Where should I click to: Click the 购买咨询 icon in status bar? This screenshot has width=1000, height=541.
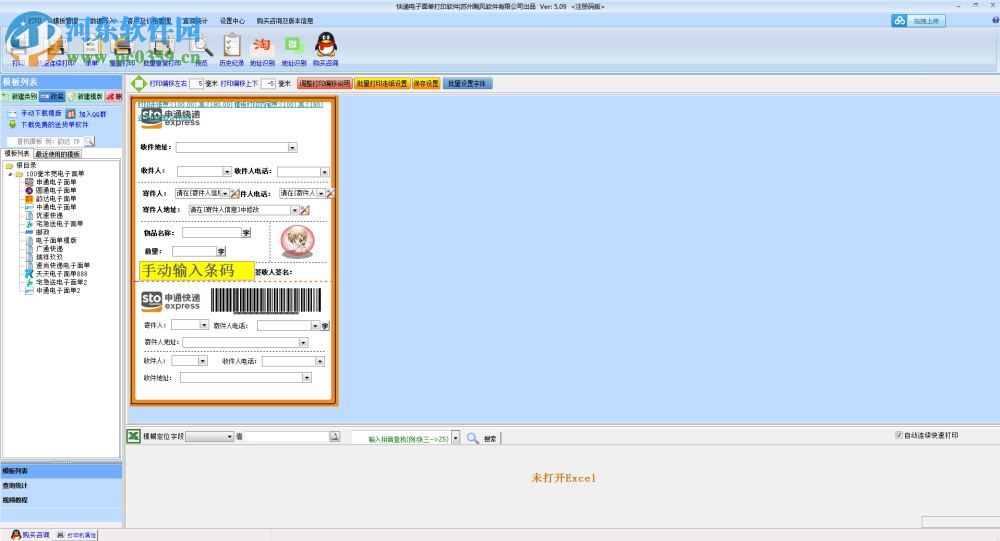(16, 535)
